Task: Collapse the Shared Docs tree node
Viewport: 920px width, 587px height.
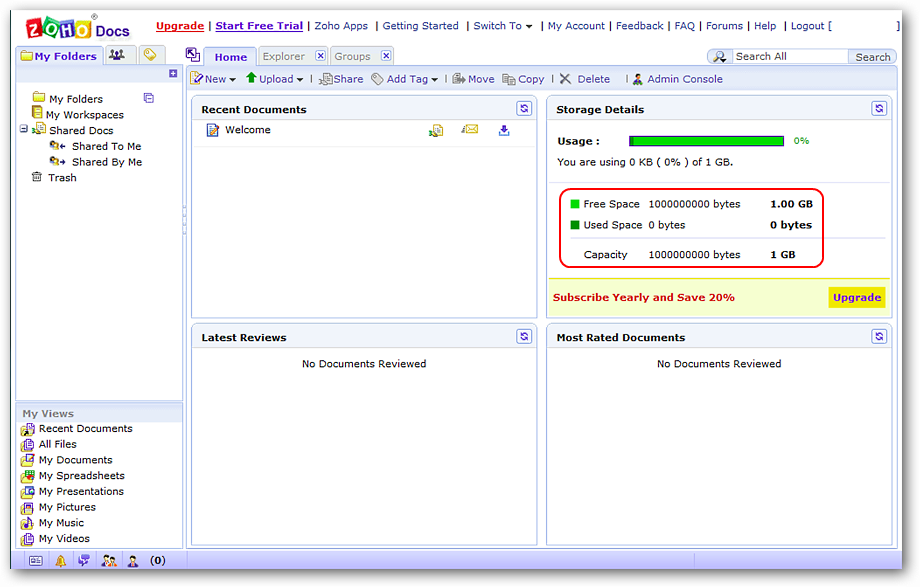Action: [23, 129]
